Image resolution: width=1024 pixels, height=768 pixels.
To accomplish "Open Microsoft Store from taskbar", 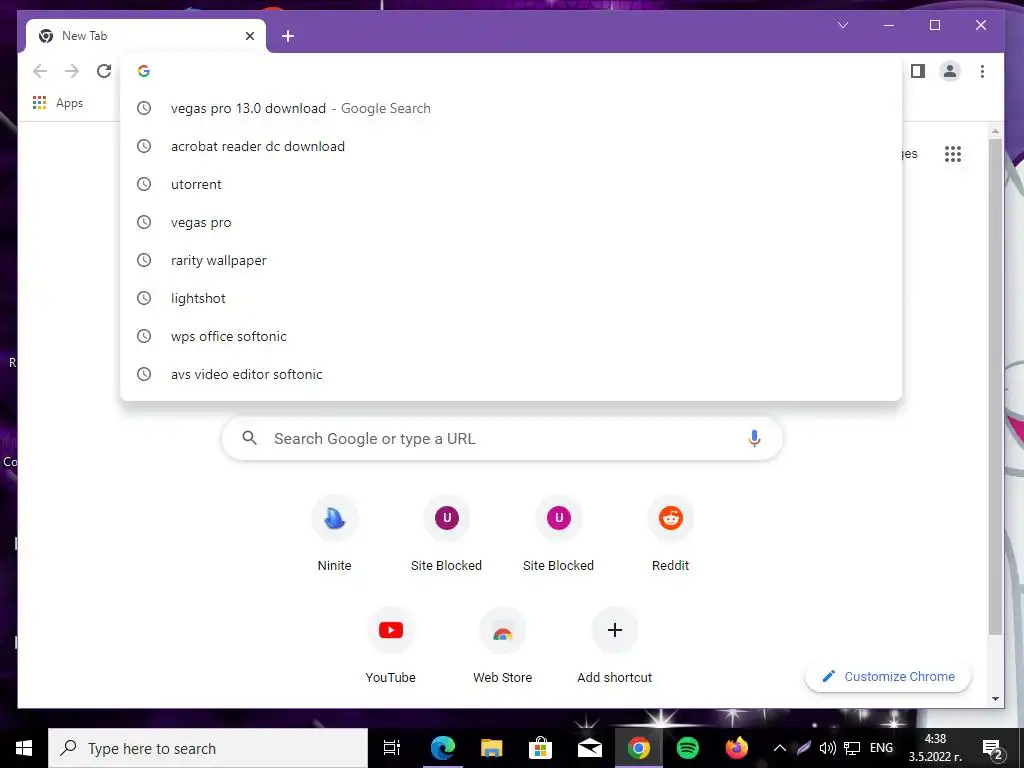I will 541,748.
